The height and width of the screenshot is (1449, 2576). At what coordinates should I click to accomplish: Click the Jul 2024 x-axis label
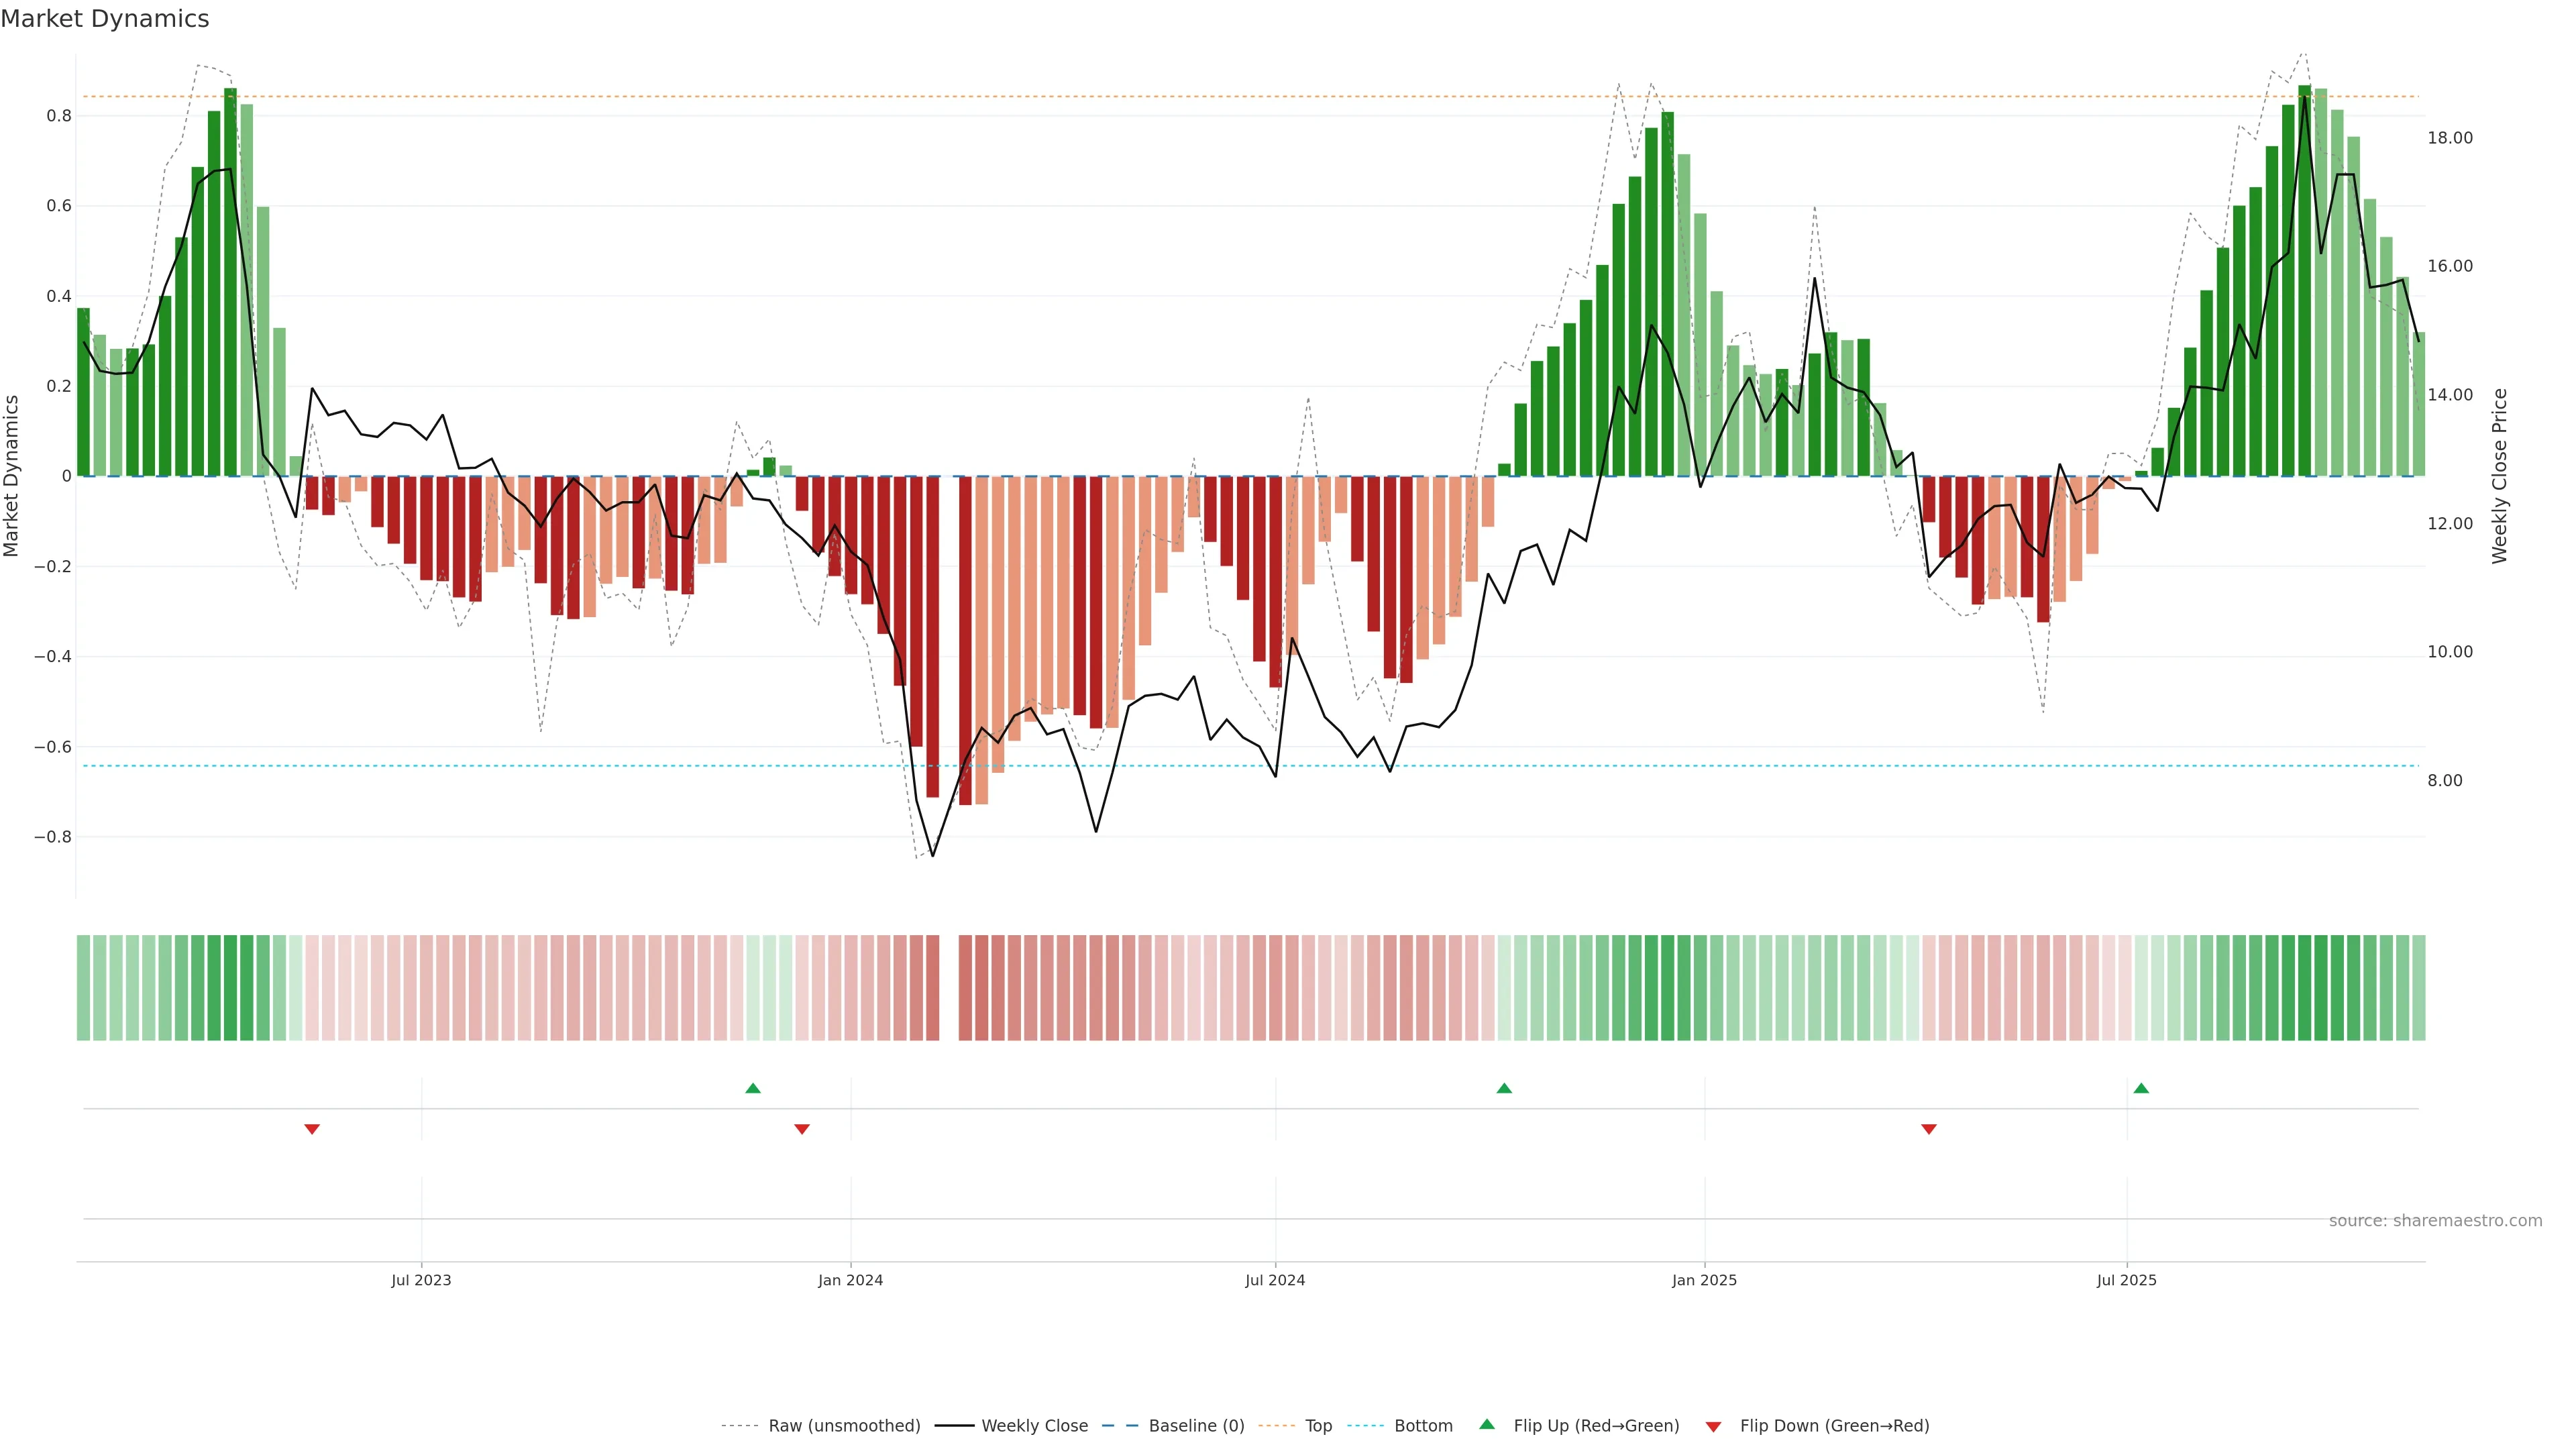tap(1275, 1280)
